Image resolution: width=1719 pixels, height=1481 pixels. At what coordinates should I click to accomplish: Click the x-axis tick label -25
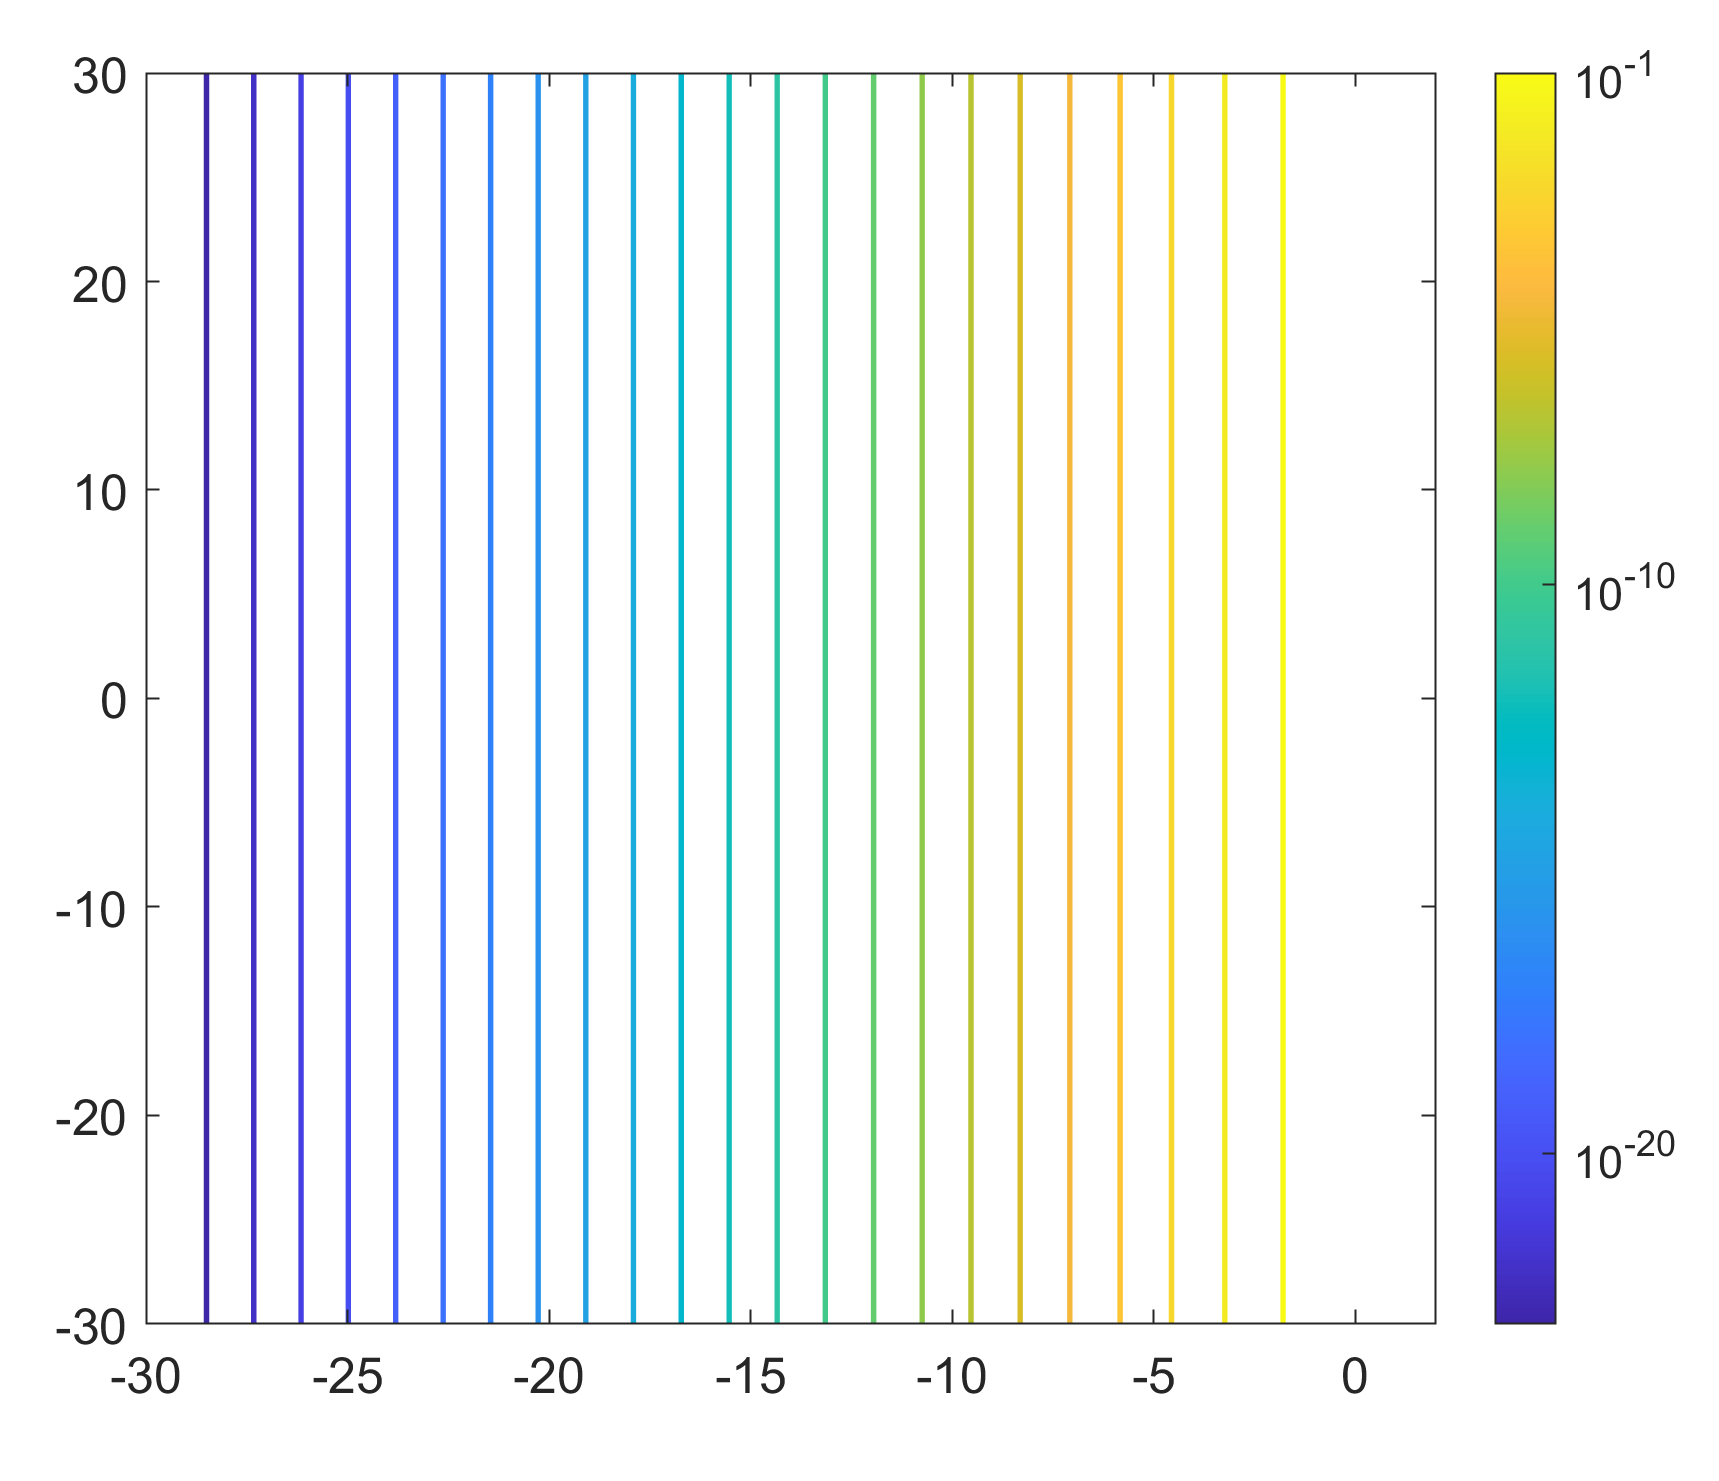347,1378
